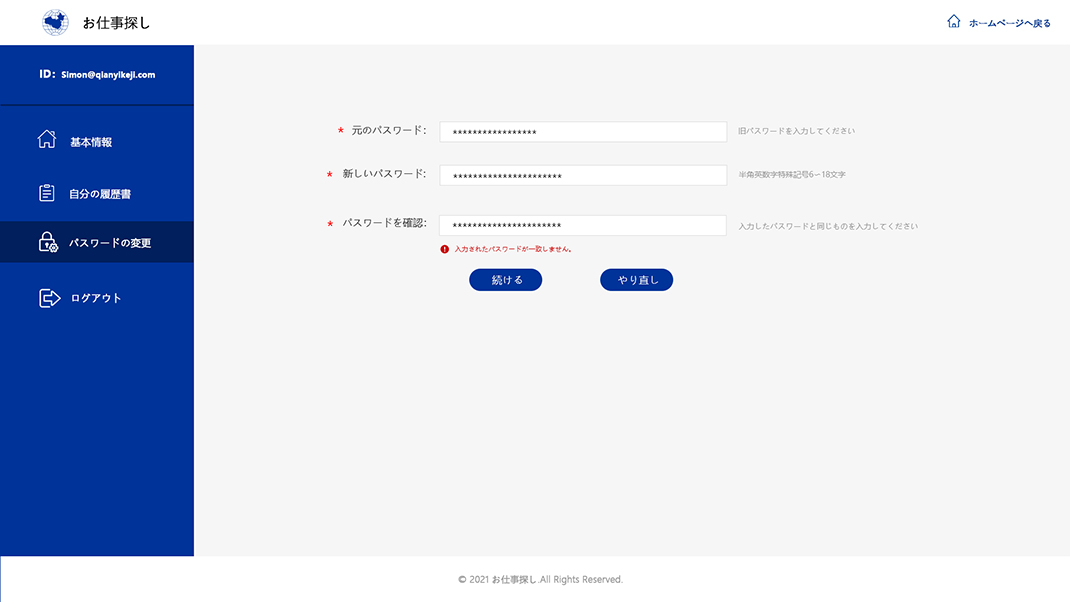This screenshot has width=1070, height=602.
Task: Select the パスワードを確認 input box
Action: (583, 226)
